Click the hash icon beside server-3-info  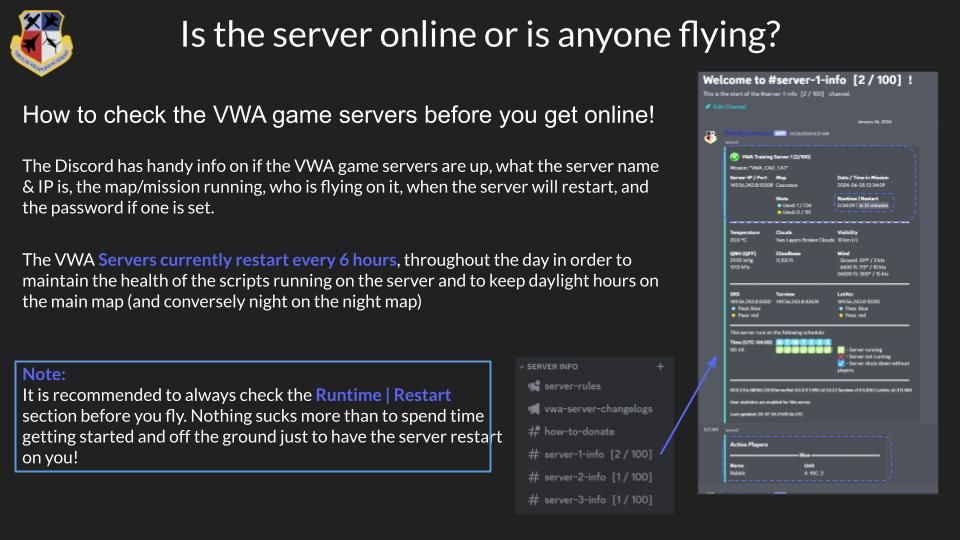pyautogui.click(x=534, y=500)
